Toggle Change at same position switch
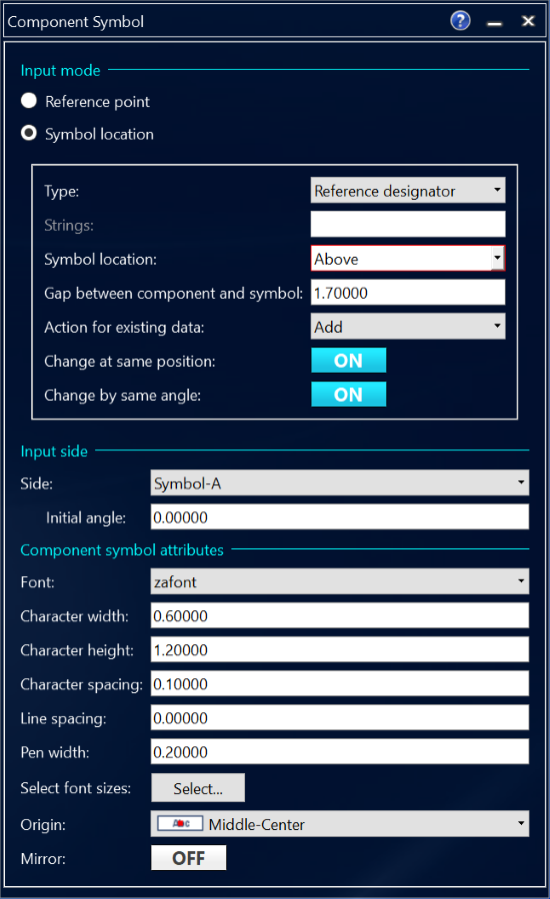This screenshot has height=899, width=550. pos(348,361)
